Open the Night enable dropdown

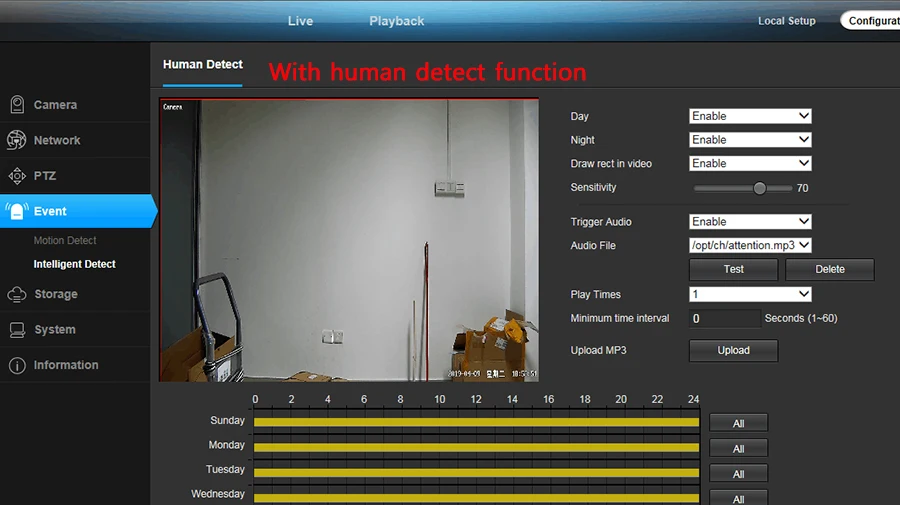[x=750, y=139]
